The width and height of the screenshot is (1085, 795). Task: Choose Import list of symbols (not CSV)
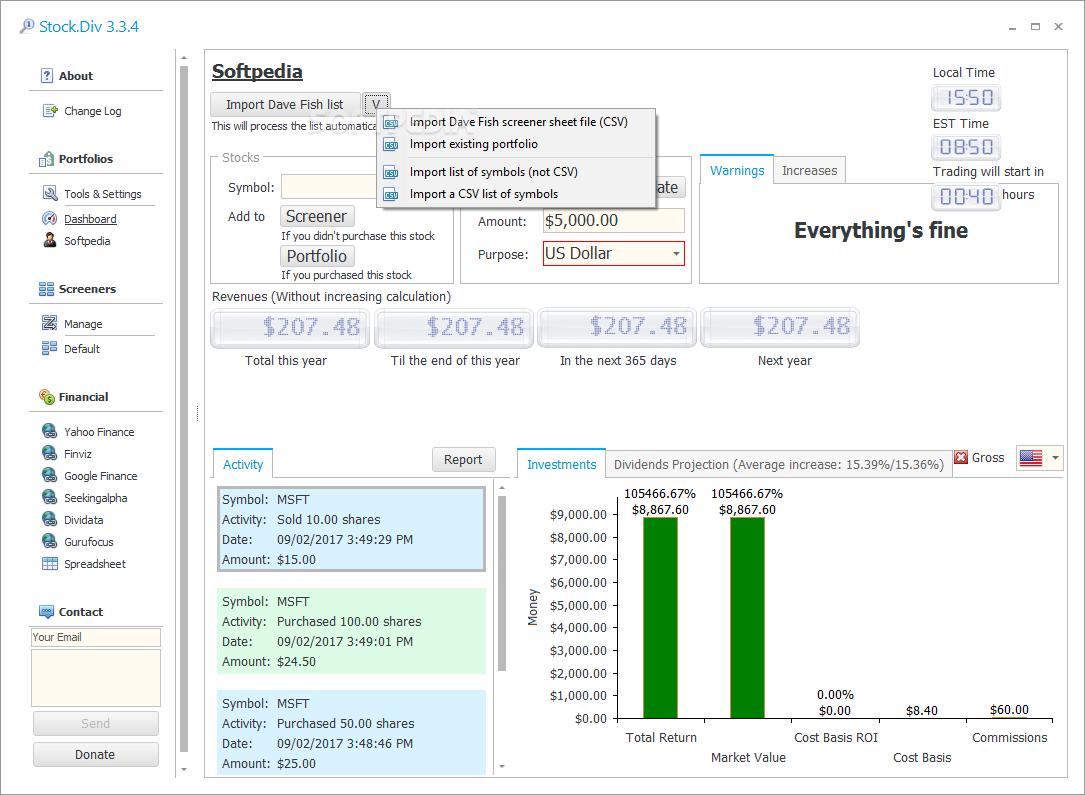click(x=518, y=172)
